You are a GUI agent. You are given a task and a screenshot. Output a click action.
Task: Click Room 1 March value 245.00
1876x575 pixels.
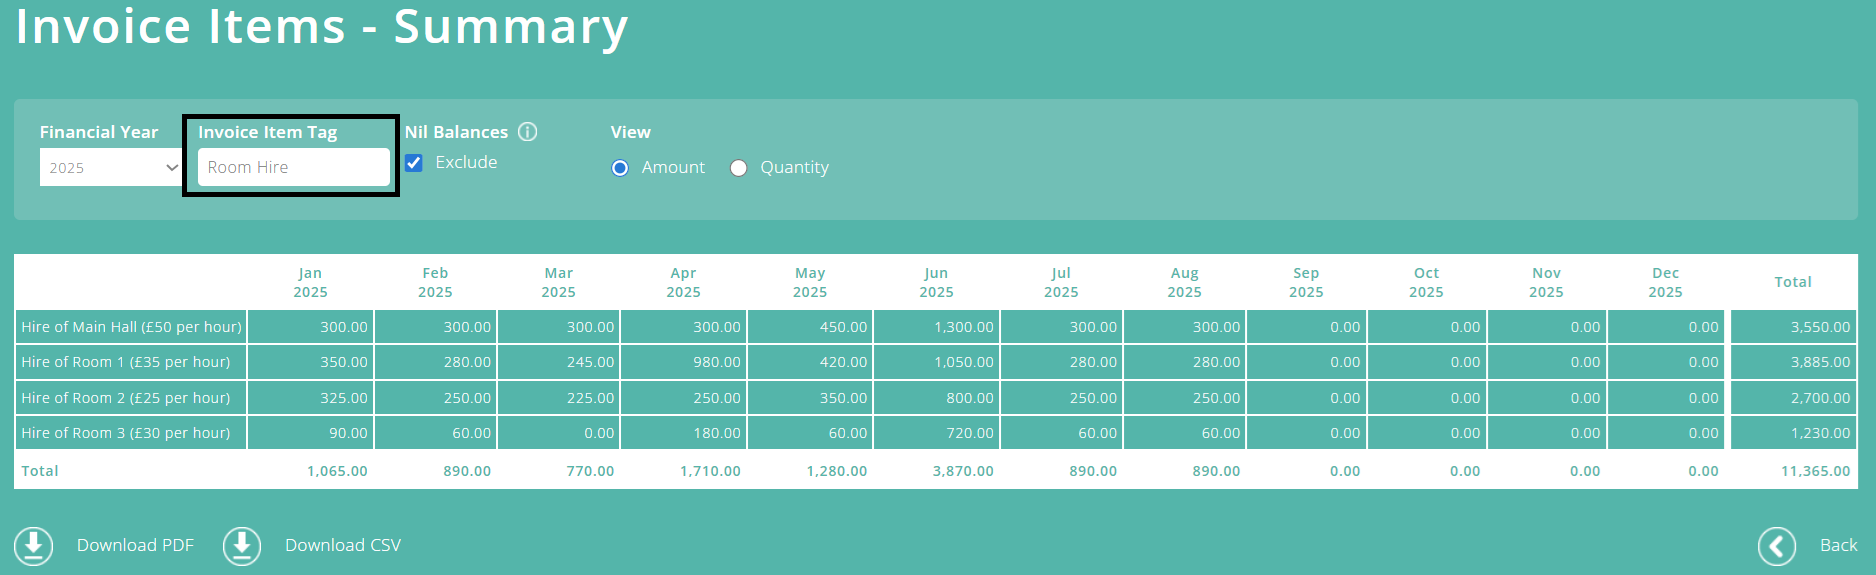click(591, 362)
